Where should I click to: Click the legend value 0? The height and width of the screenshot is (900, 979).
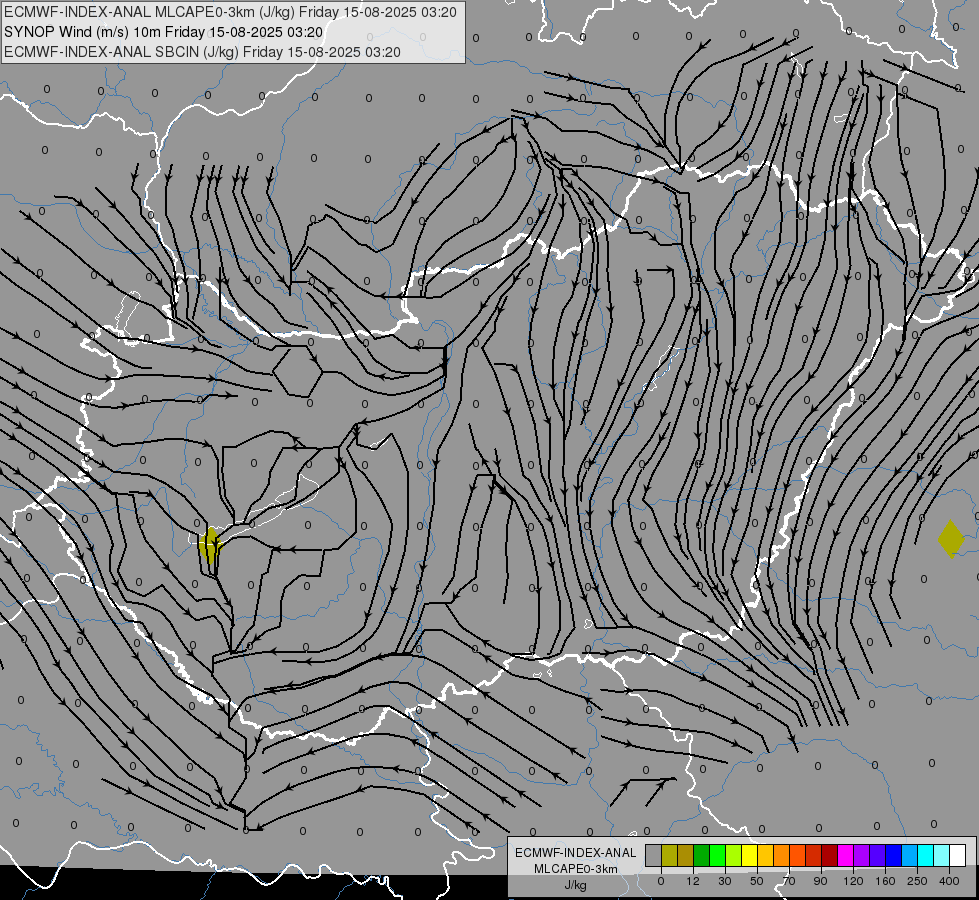point(661,881)
